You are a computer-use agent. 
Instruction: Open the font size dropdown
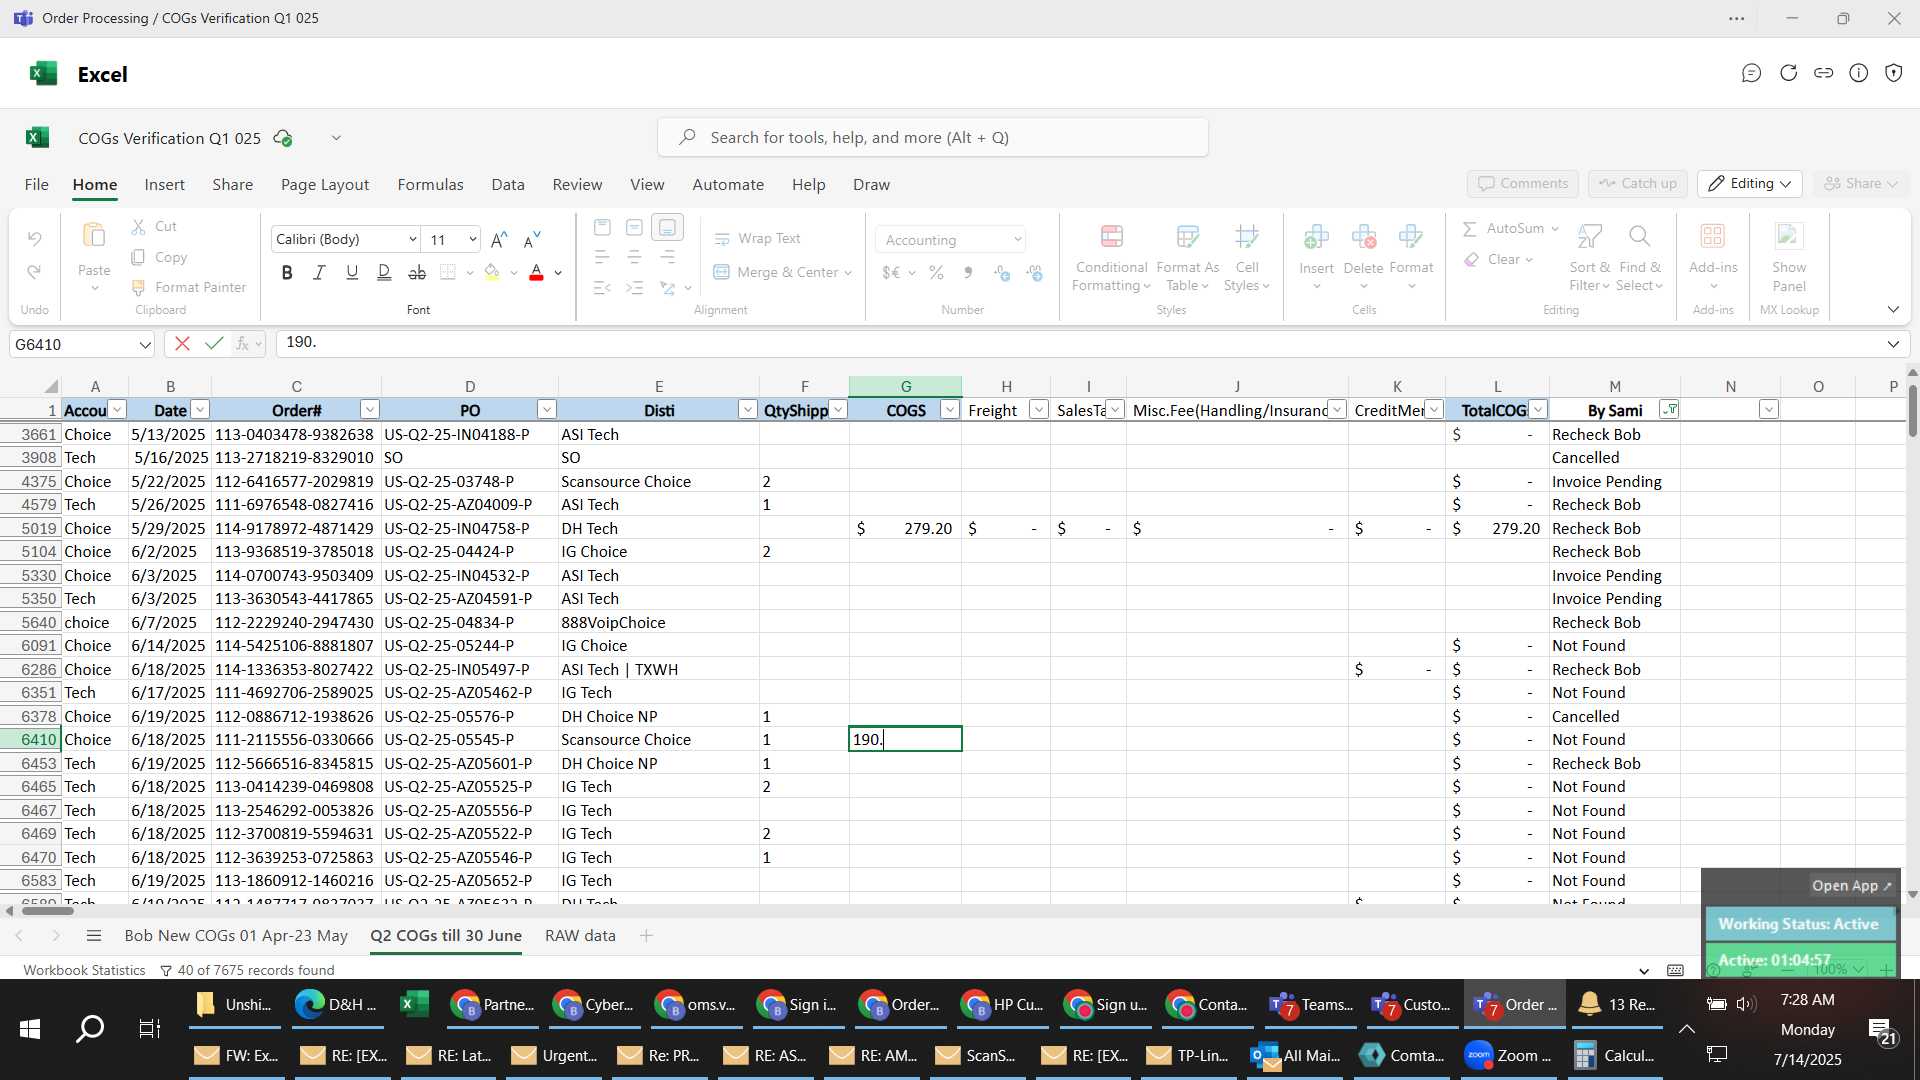click(x=472, y=239)
